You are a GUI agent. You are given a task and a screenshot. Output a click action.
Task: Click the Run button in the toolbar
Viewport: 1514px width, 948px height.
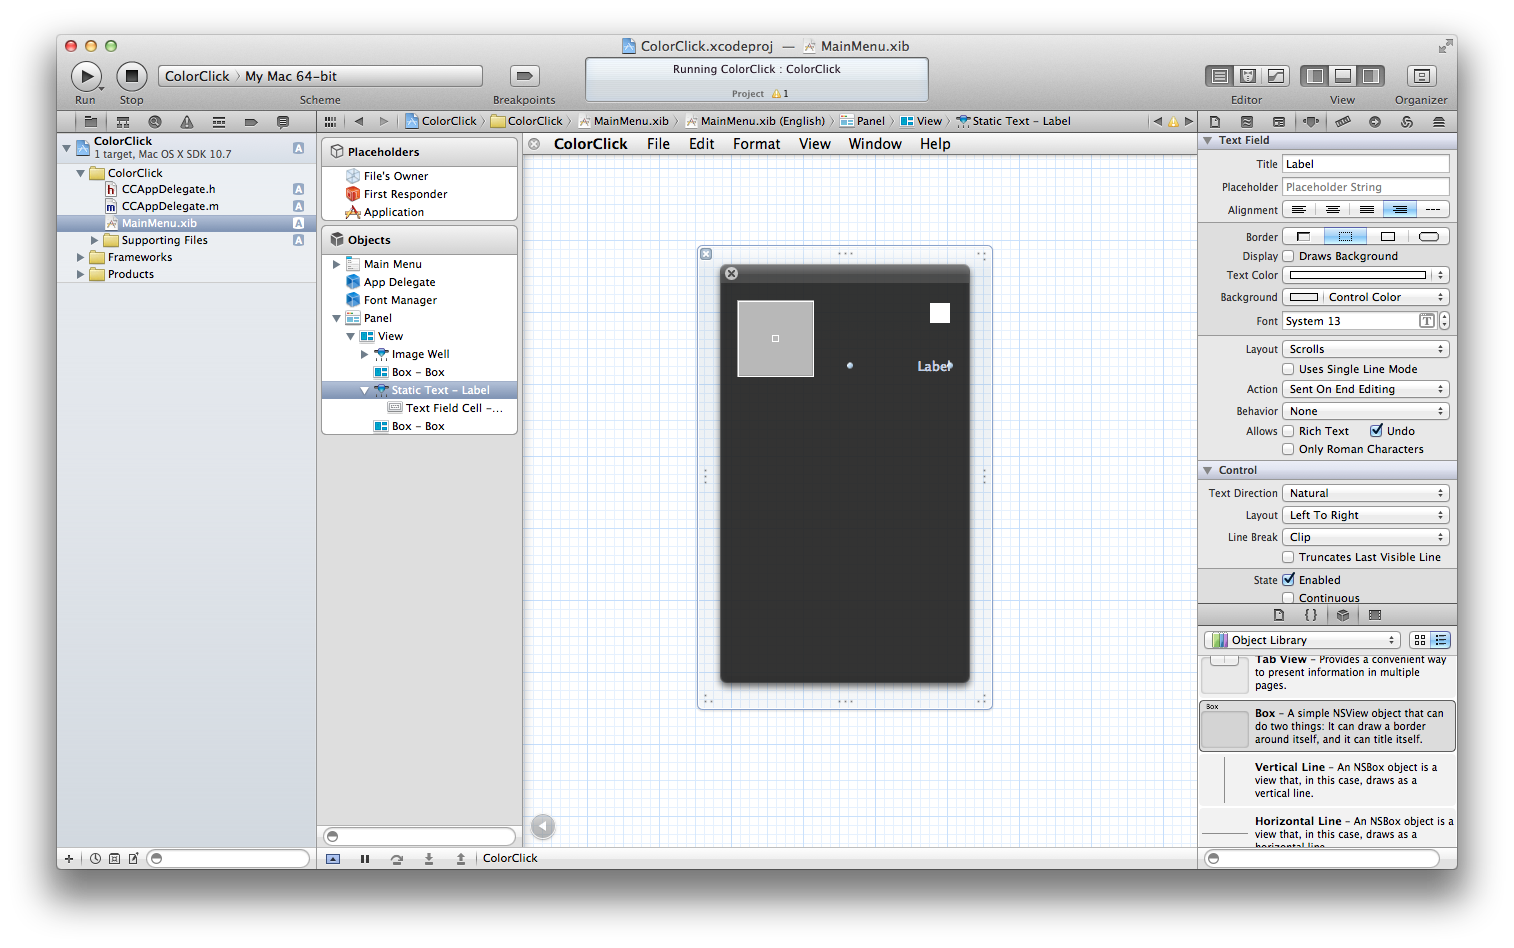tap(86, 76)
